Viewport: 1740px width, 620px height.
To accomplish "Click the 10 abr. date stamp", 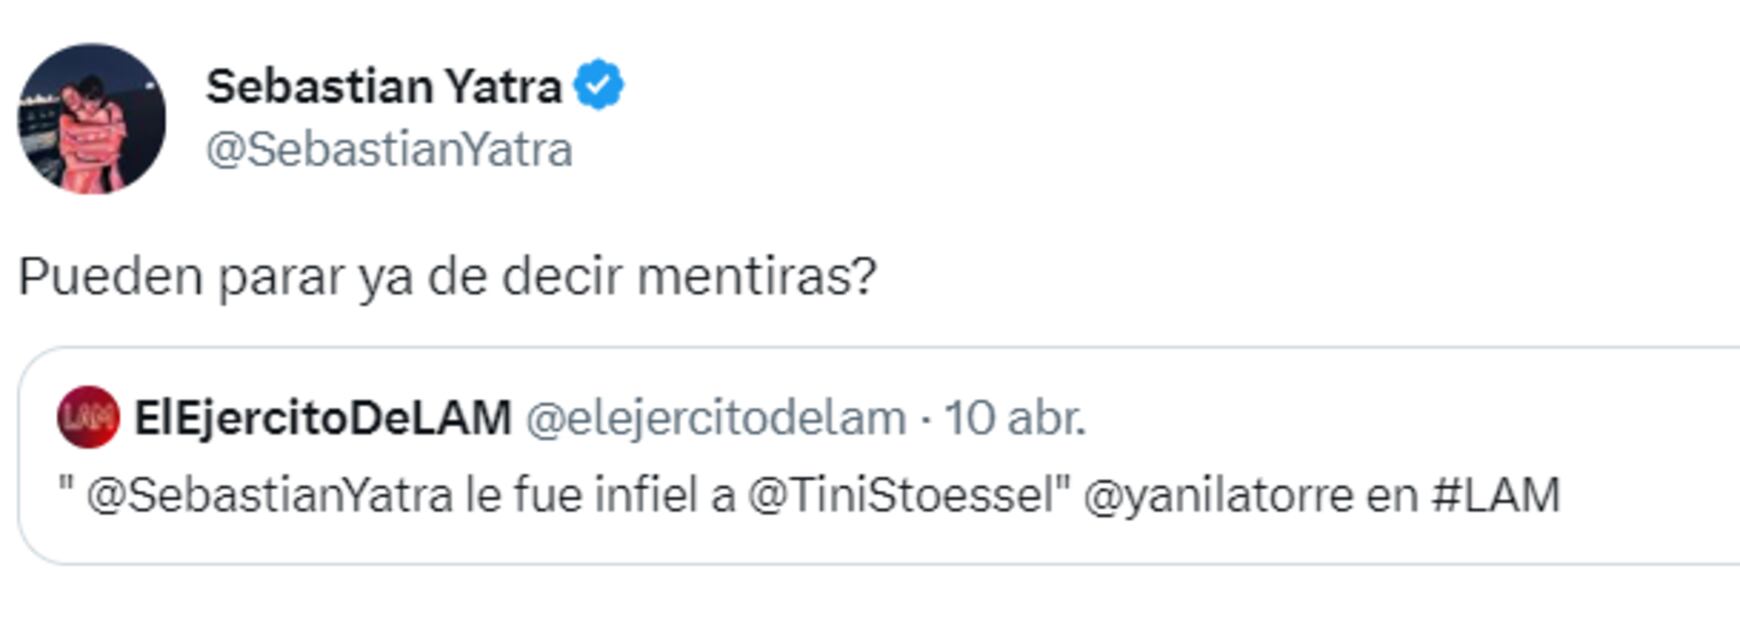I will 1014,418.
